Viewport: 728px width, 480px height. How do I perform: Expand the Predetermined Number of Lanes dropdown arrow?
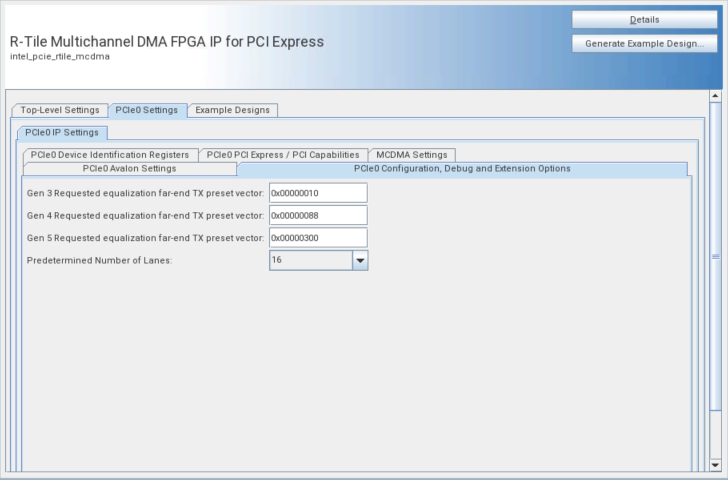click(x=360, y=260)
